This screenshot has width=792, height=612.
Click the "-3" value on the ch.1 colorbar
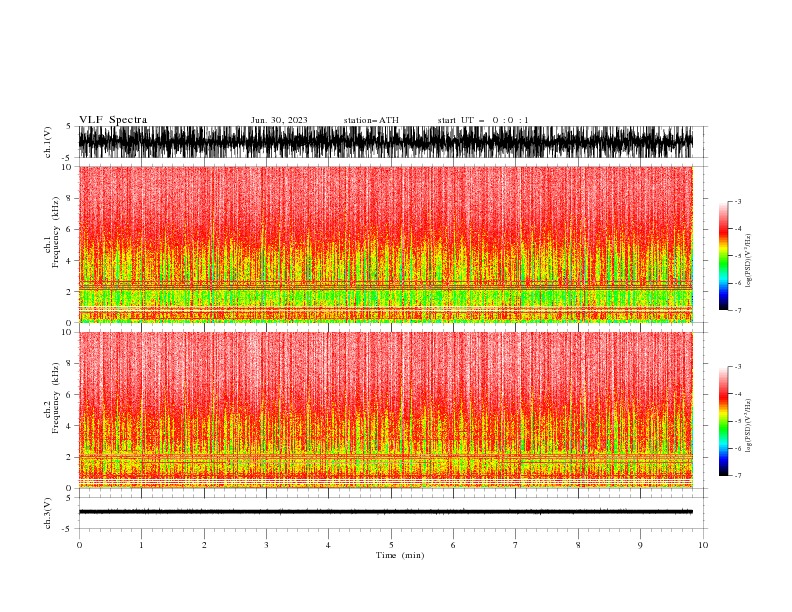point(737,201)
